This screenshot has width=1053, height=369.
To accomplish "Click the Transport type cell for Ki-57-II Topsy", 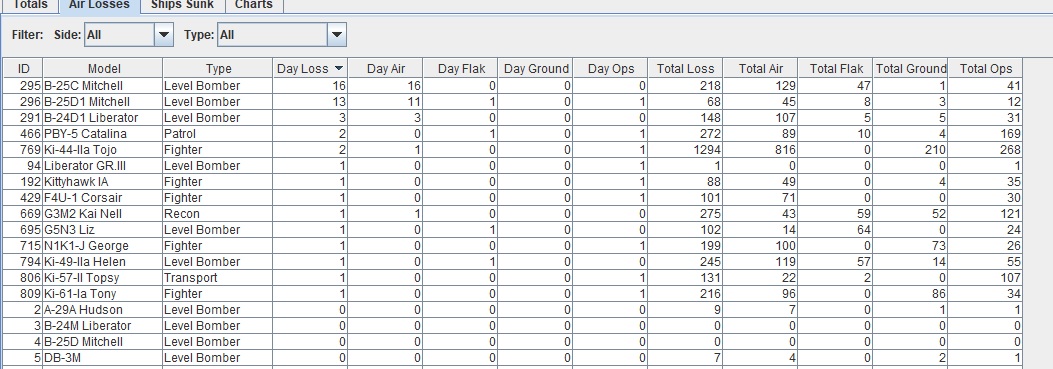I will click(x=218, y=278).
